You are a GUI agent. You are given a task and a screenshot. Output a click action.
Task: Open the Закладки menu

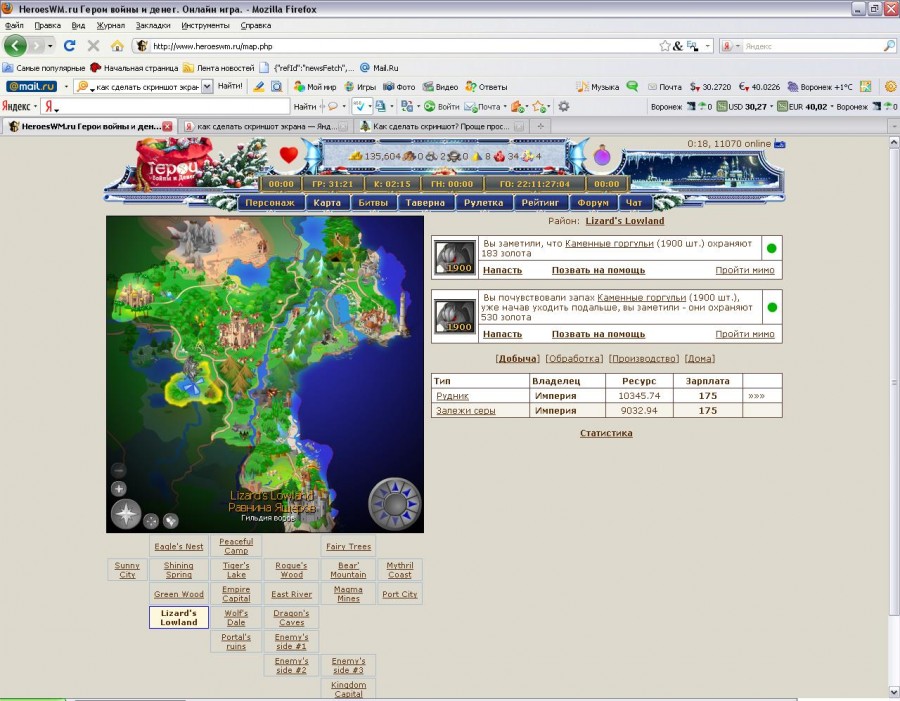tap(153, 25)
